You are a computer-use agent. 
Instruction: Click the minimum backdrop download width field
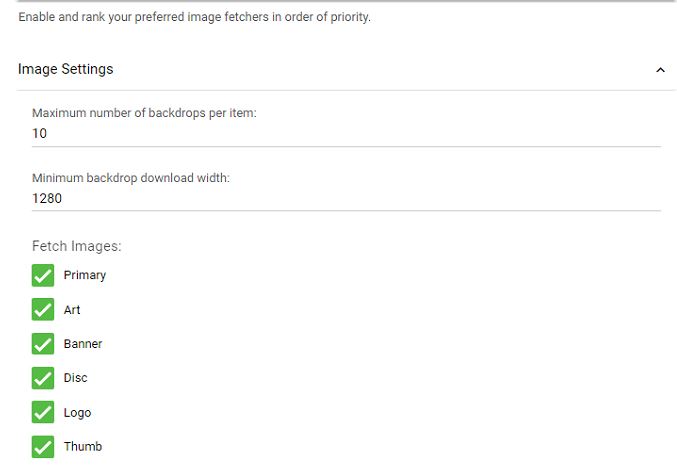tap(346, 198)
